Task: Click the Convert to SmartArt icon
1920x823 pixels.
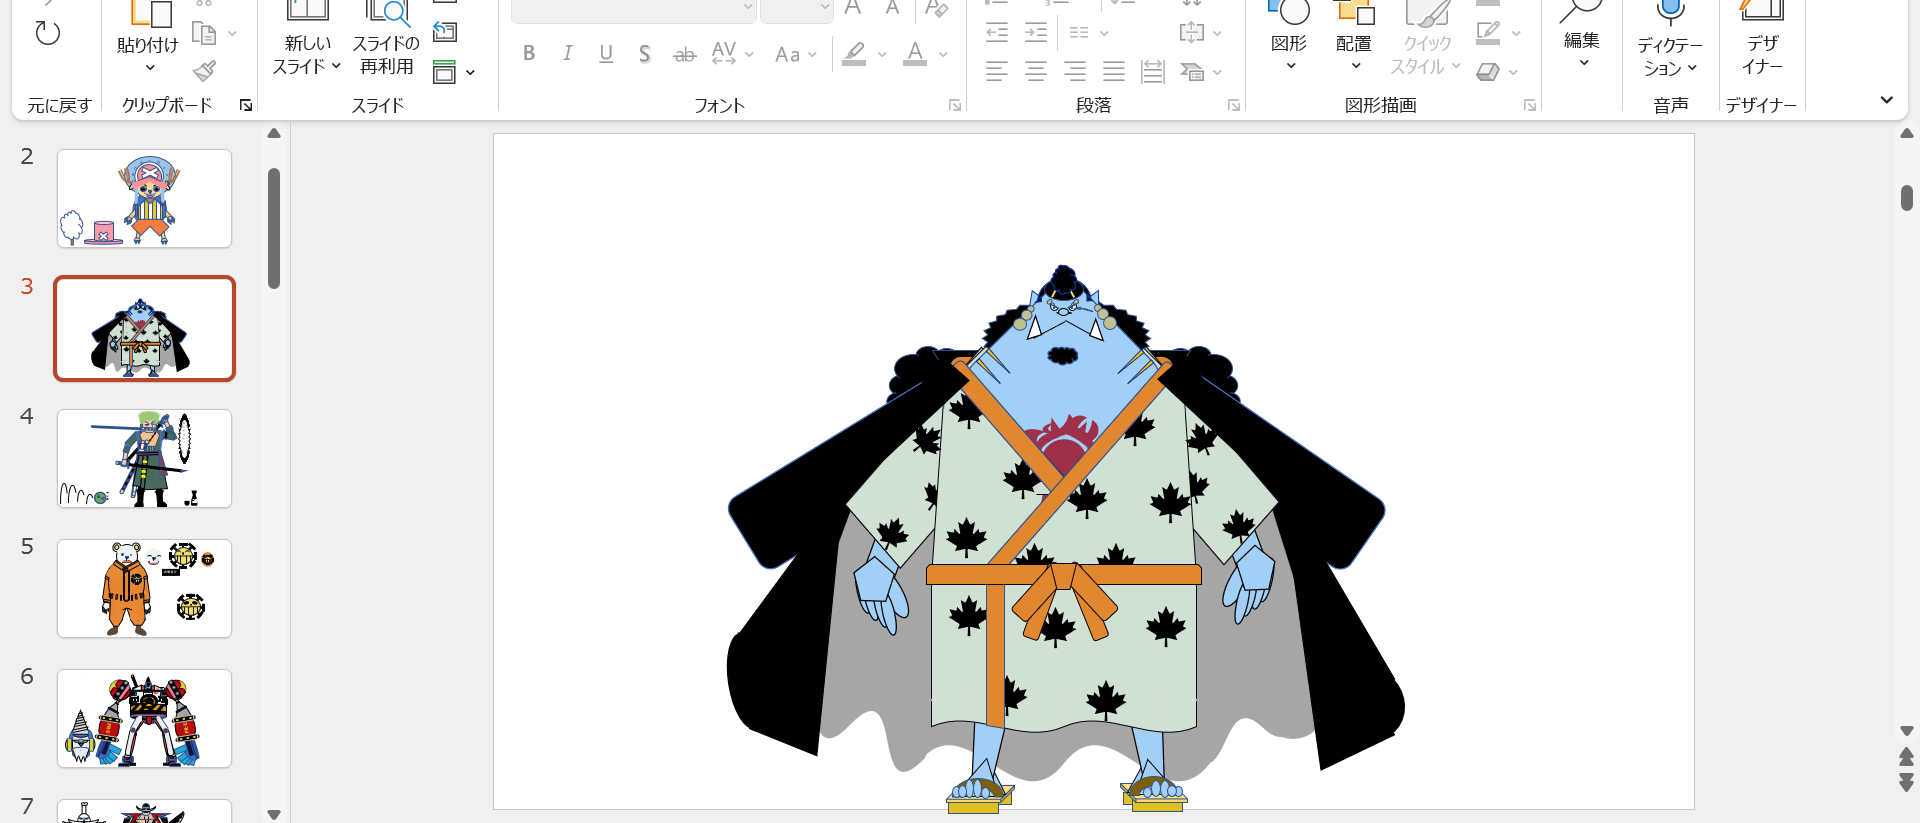Action: coord(1192,71)
